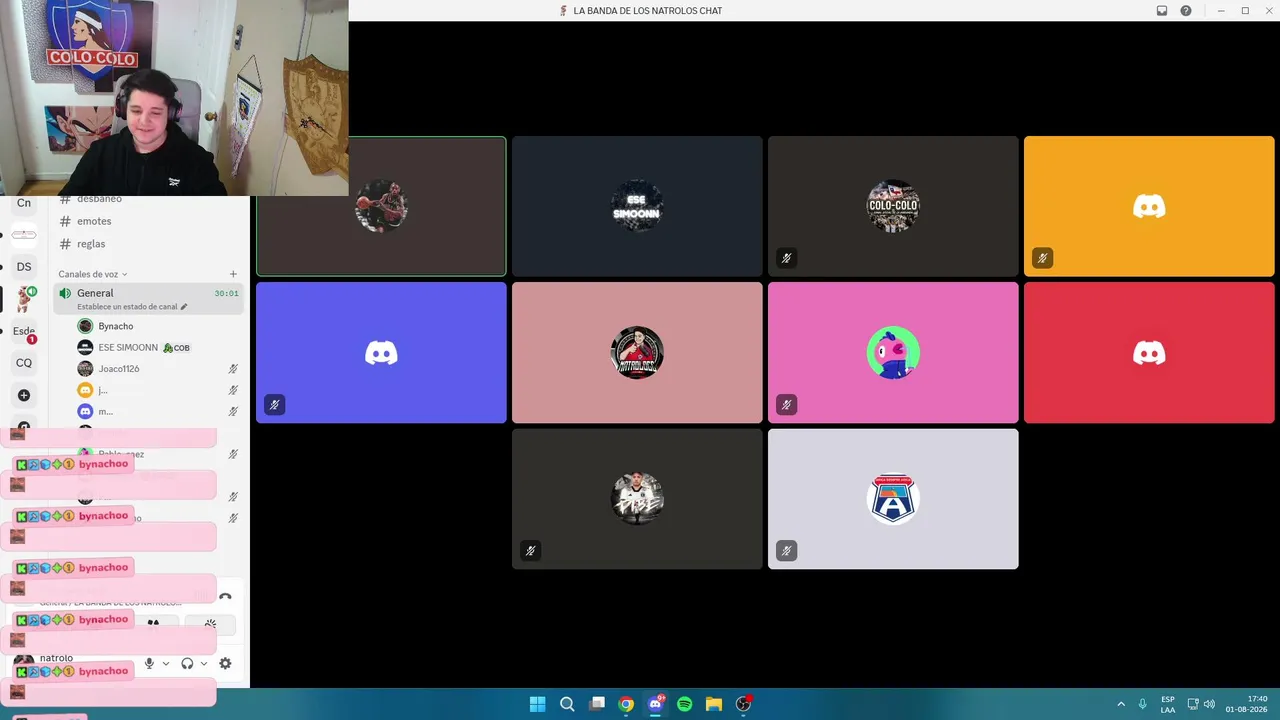Toggle microphone mute in user panel
The image size is (1280, 720).
tap(149, 663)
